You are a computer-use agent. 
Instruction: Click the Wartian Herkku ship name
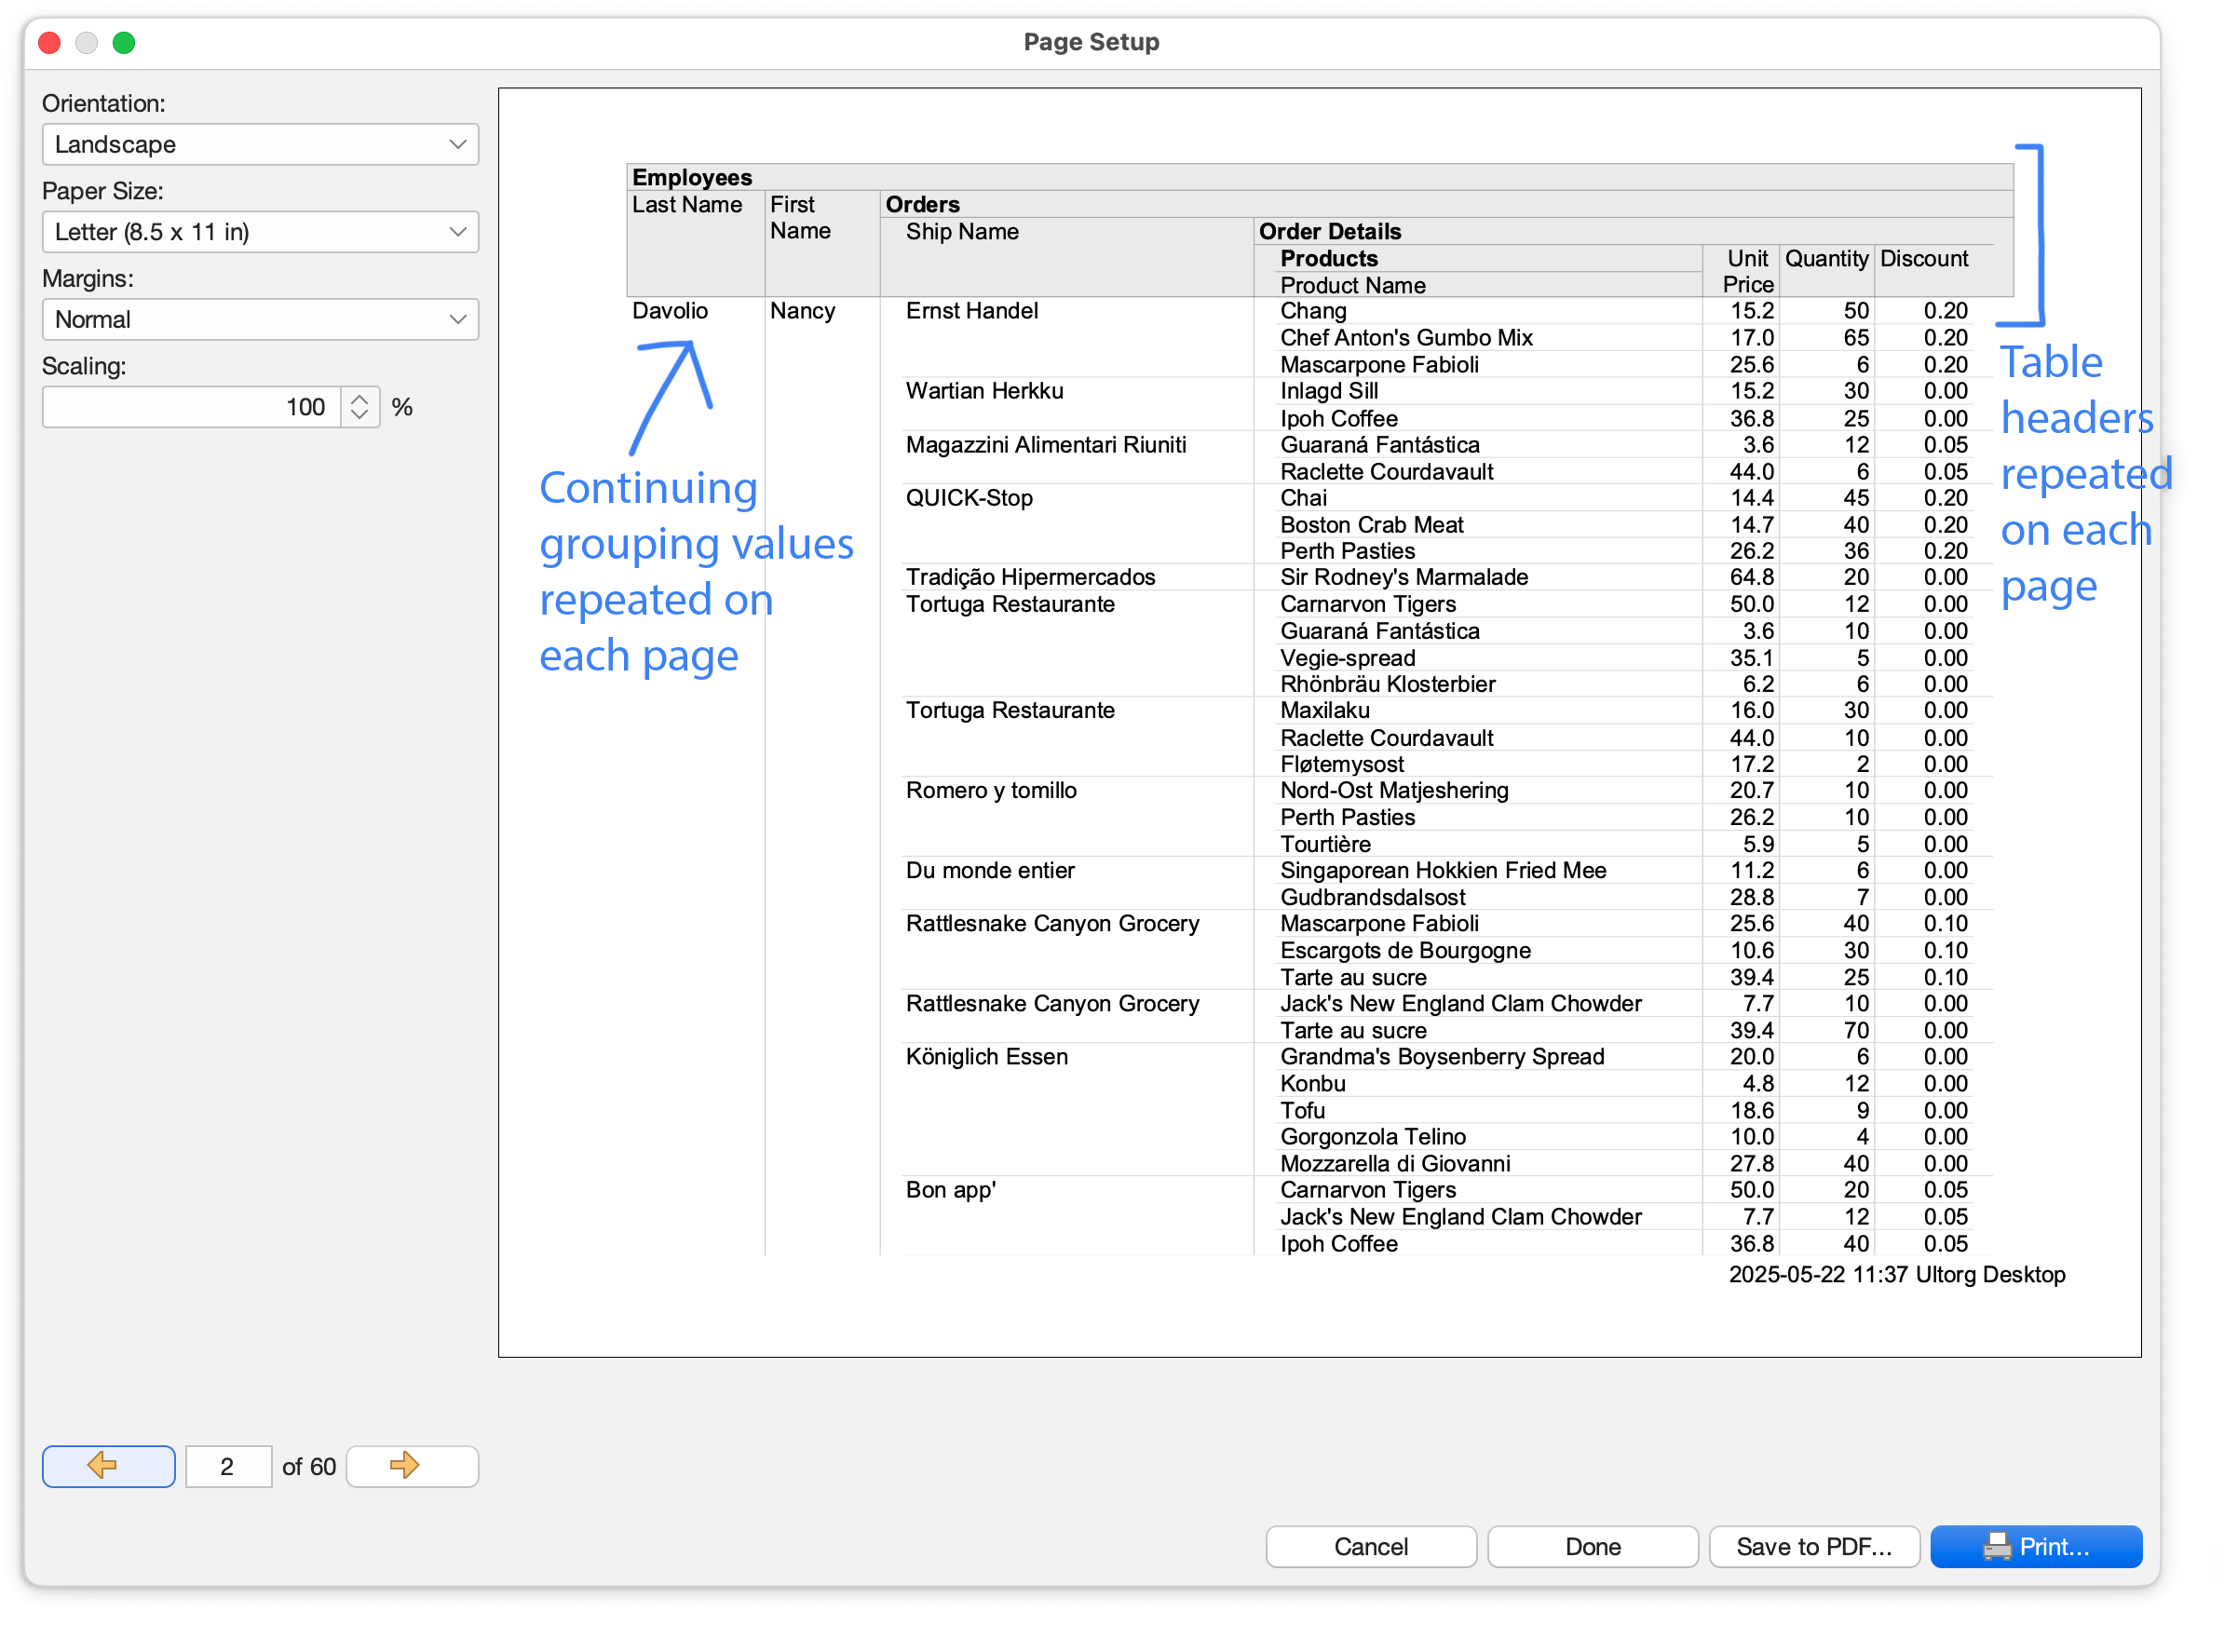[984, 390]
